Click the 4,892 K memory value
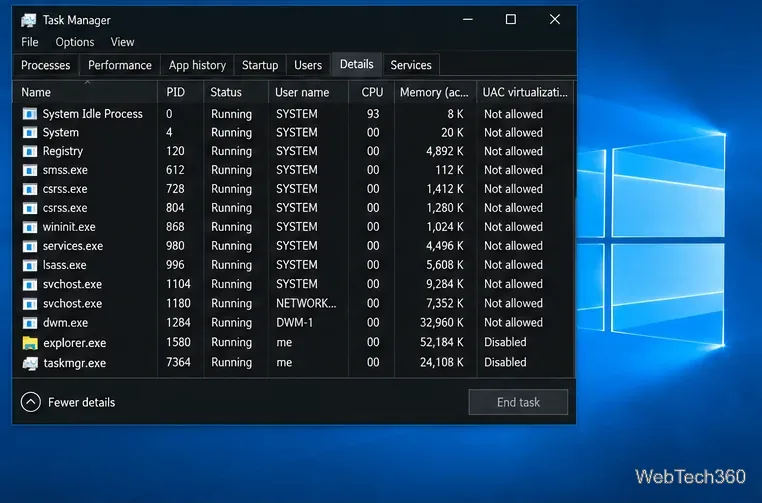 pyautogui.click(x=445, y=151)
